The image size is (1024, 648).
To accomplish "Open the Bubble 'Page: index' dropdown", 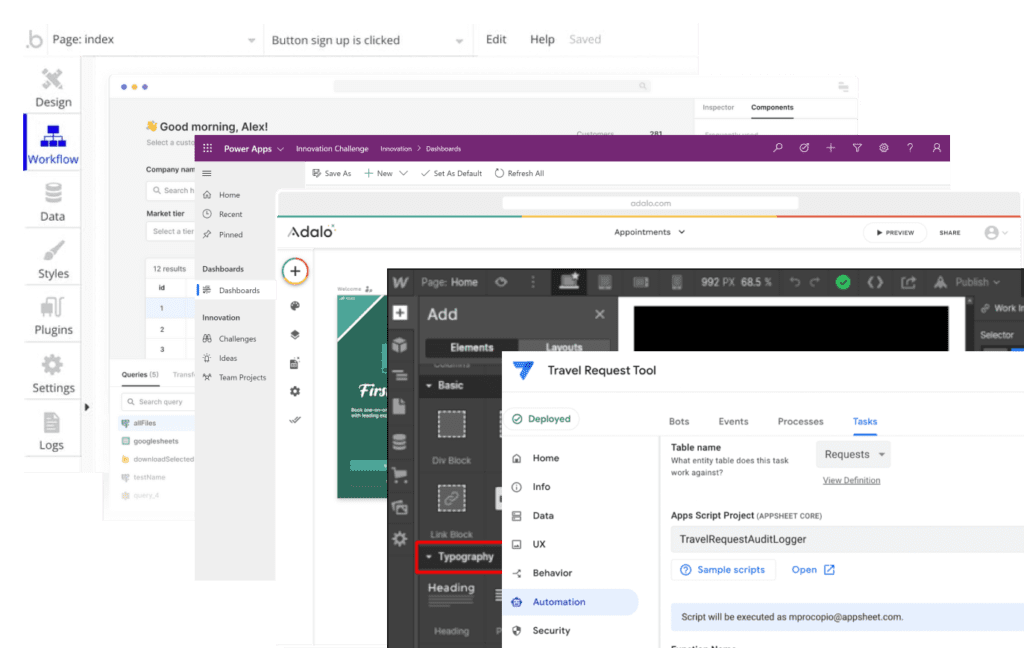I will point(153,40).
